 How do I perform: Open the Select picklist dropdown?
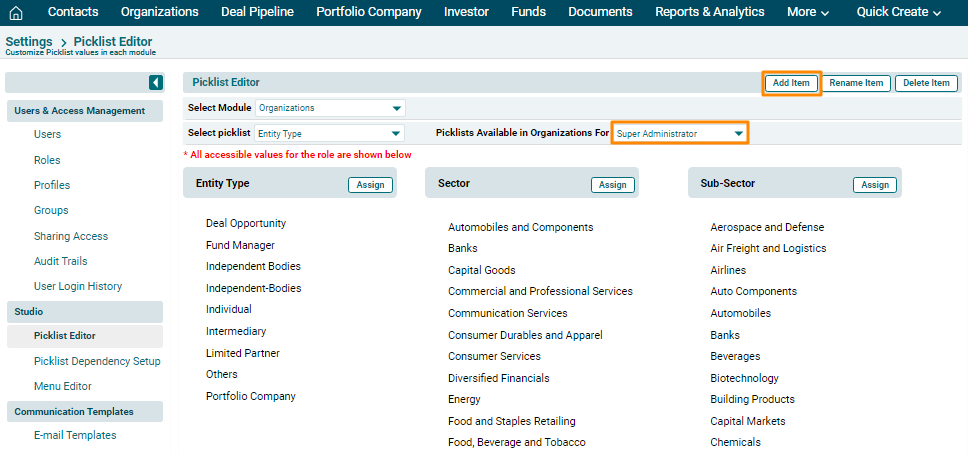tap(329, 133)
